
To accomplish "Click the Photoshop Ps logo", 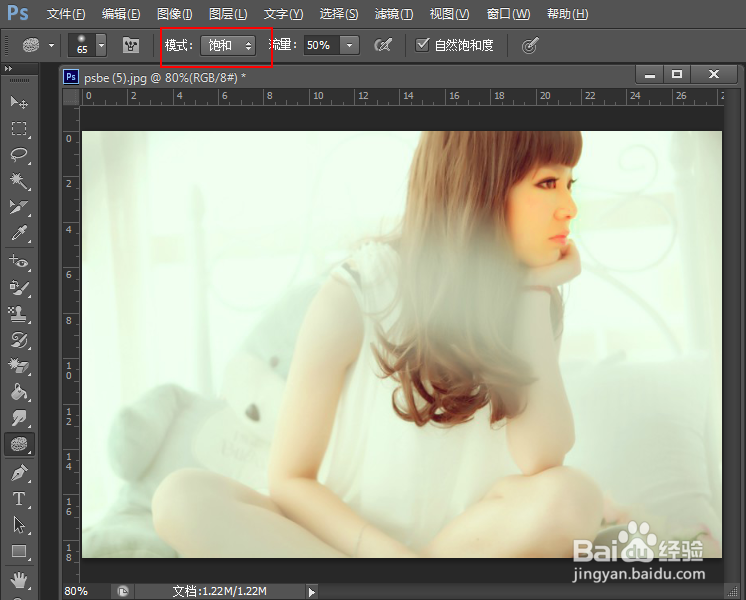I will [x=18, y=13].
